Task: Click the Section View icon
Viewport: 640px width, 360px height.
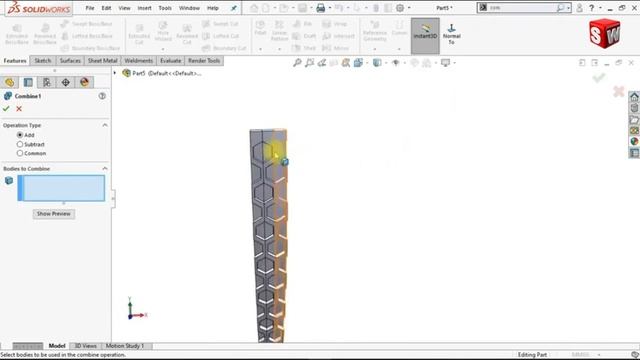Action: [x=334, y=62]
